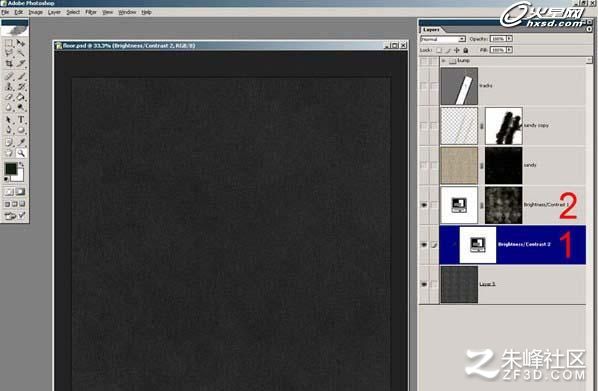Select the Zoom magnifier tool
Image resolution: width=598 pixels, height=391 pixels.
point(21,153)
